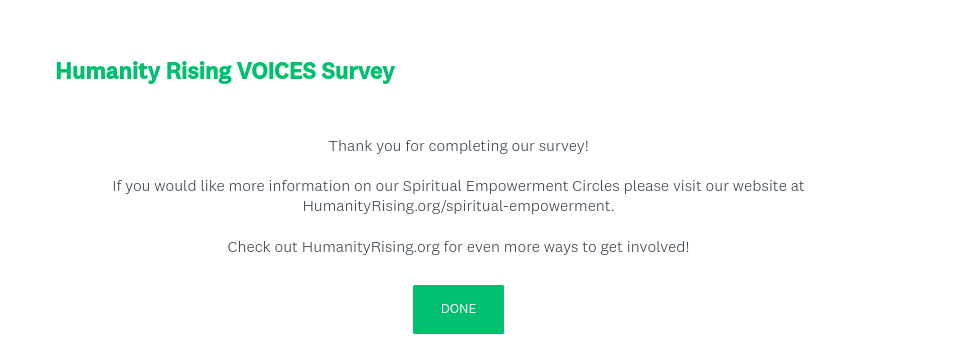Select the Humanity Rising VOICES Survey heading
This screenshot has width=976, height=364.
[x=225, y=71]
